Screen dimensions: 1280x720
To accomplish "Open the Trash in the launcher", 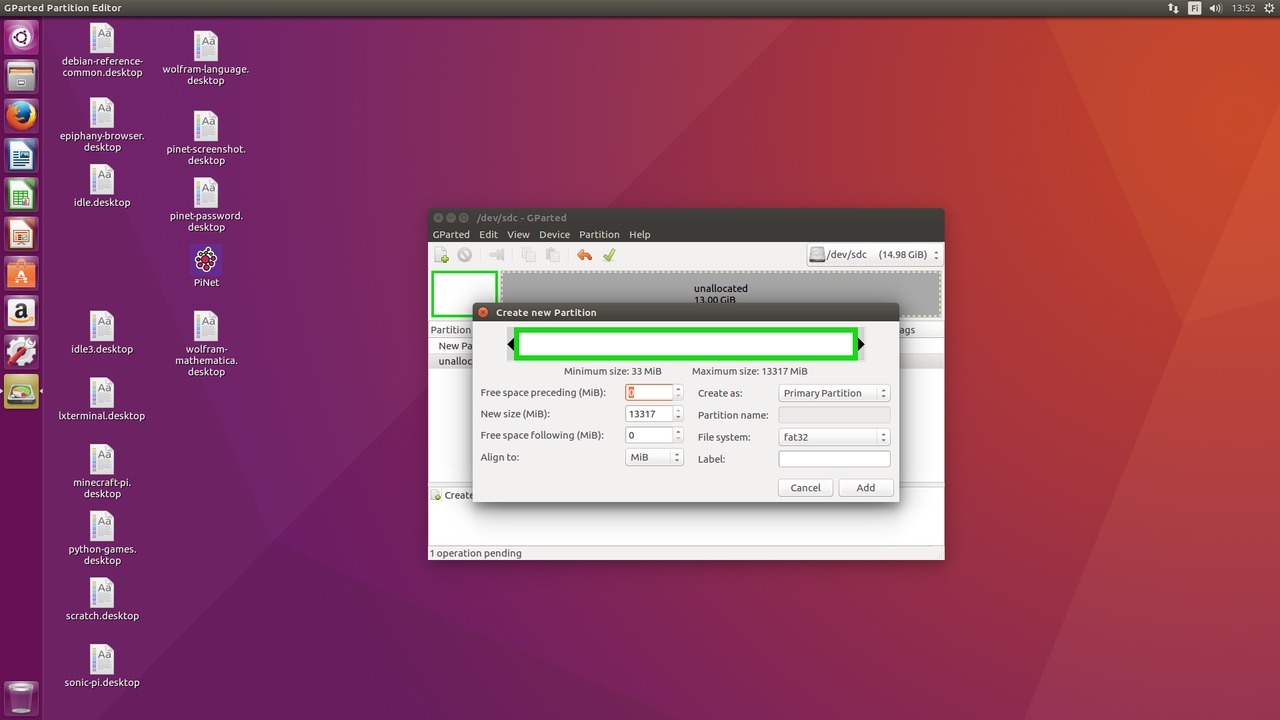I will 21,697.
